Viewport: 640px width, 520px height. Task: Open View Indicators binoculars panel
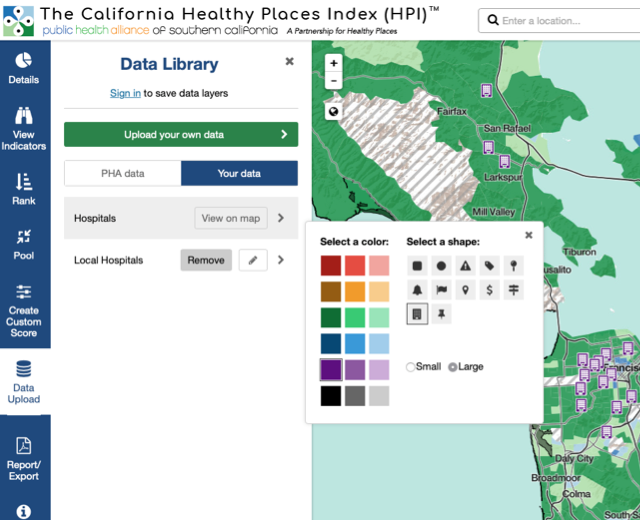(x=24, y=125)
